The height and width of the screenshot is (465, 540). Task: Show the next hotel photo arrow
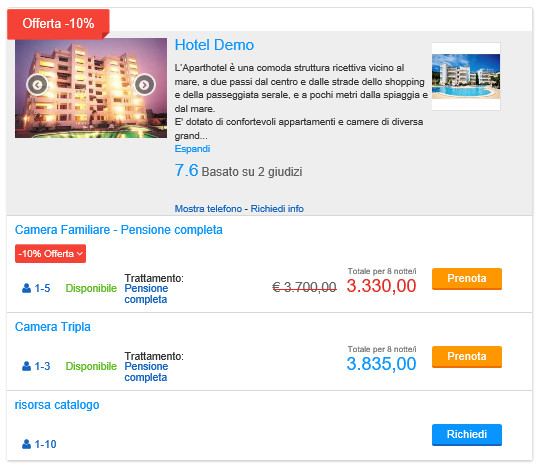144,84
